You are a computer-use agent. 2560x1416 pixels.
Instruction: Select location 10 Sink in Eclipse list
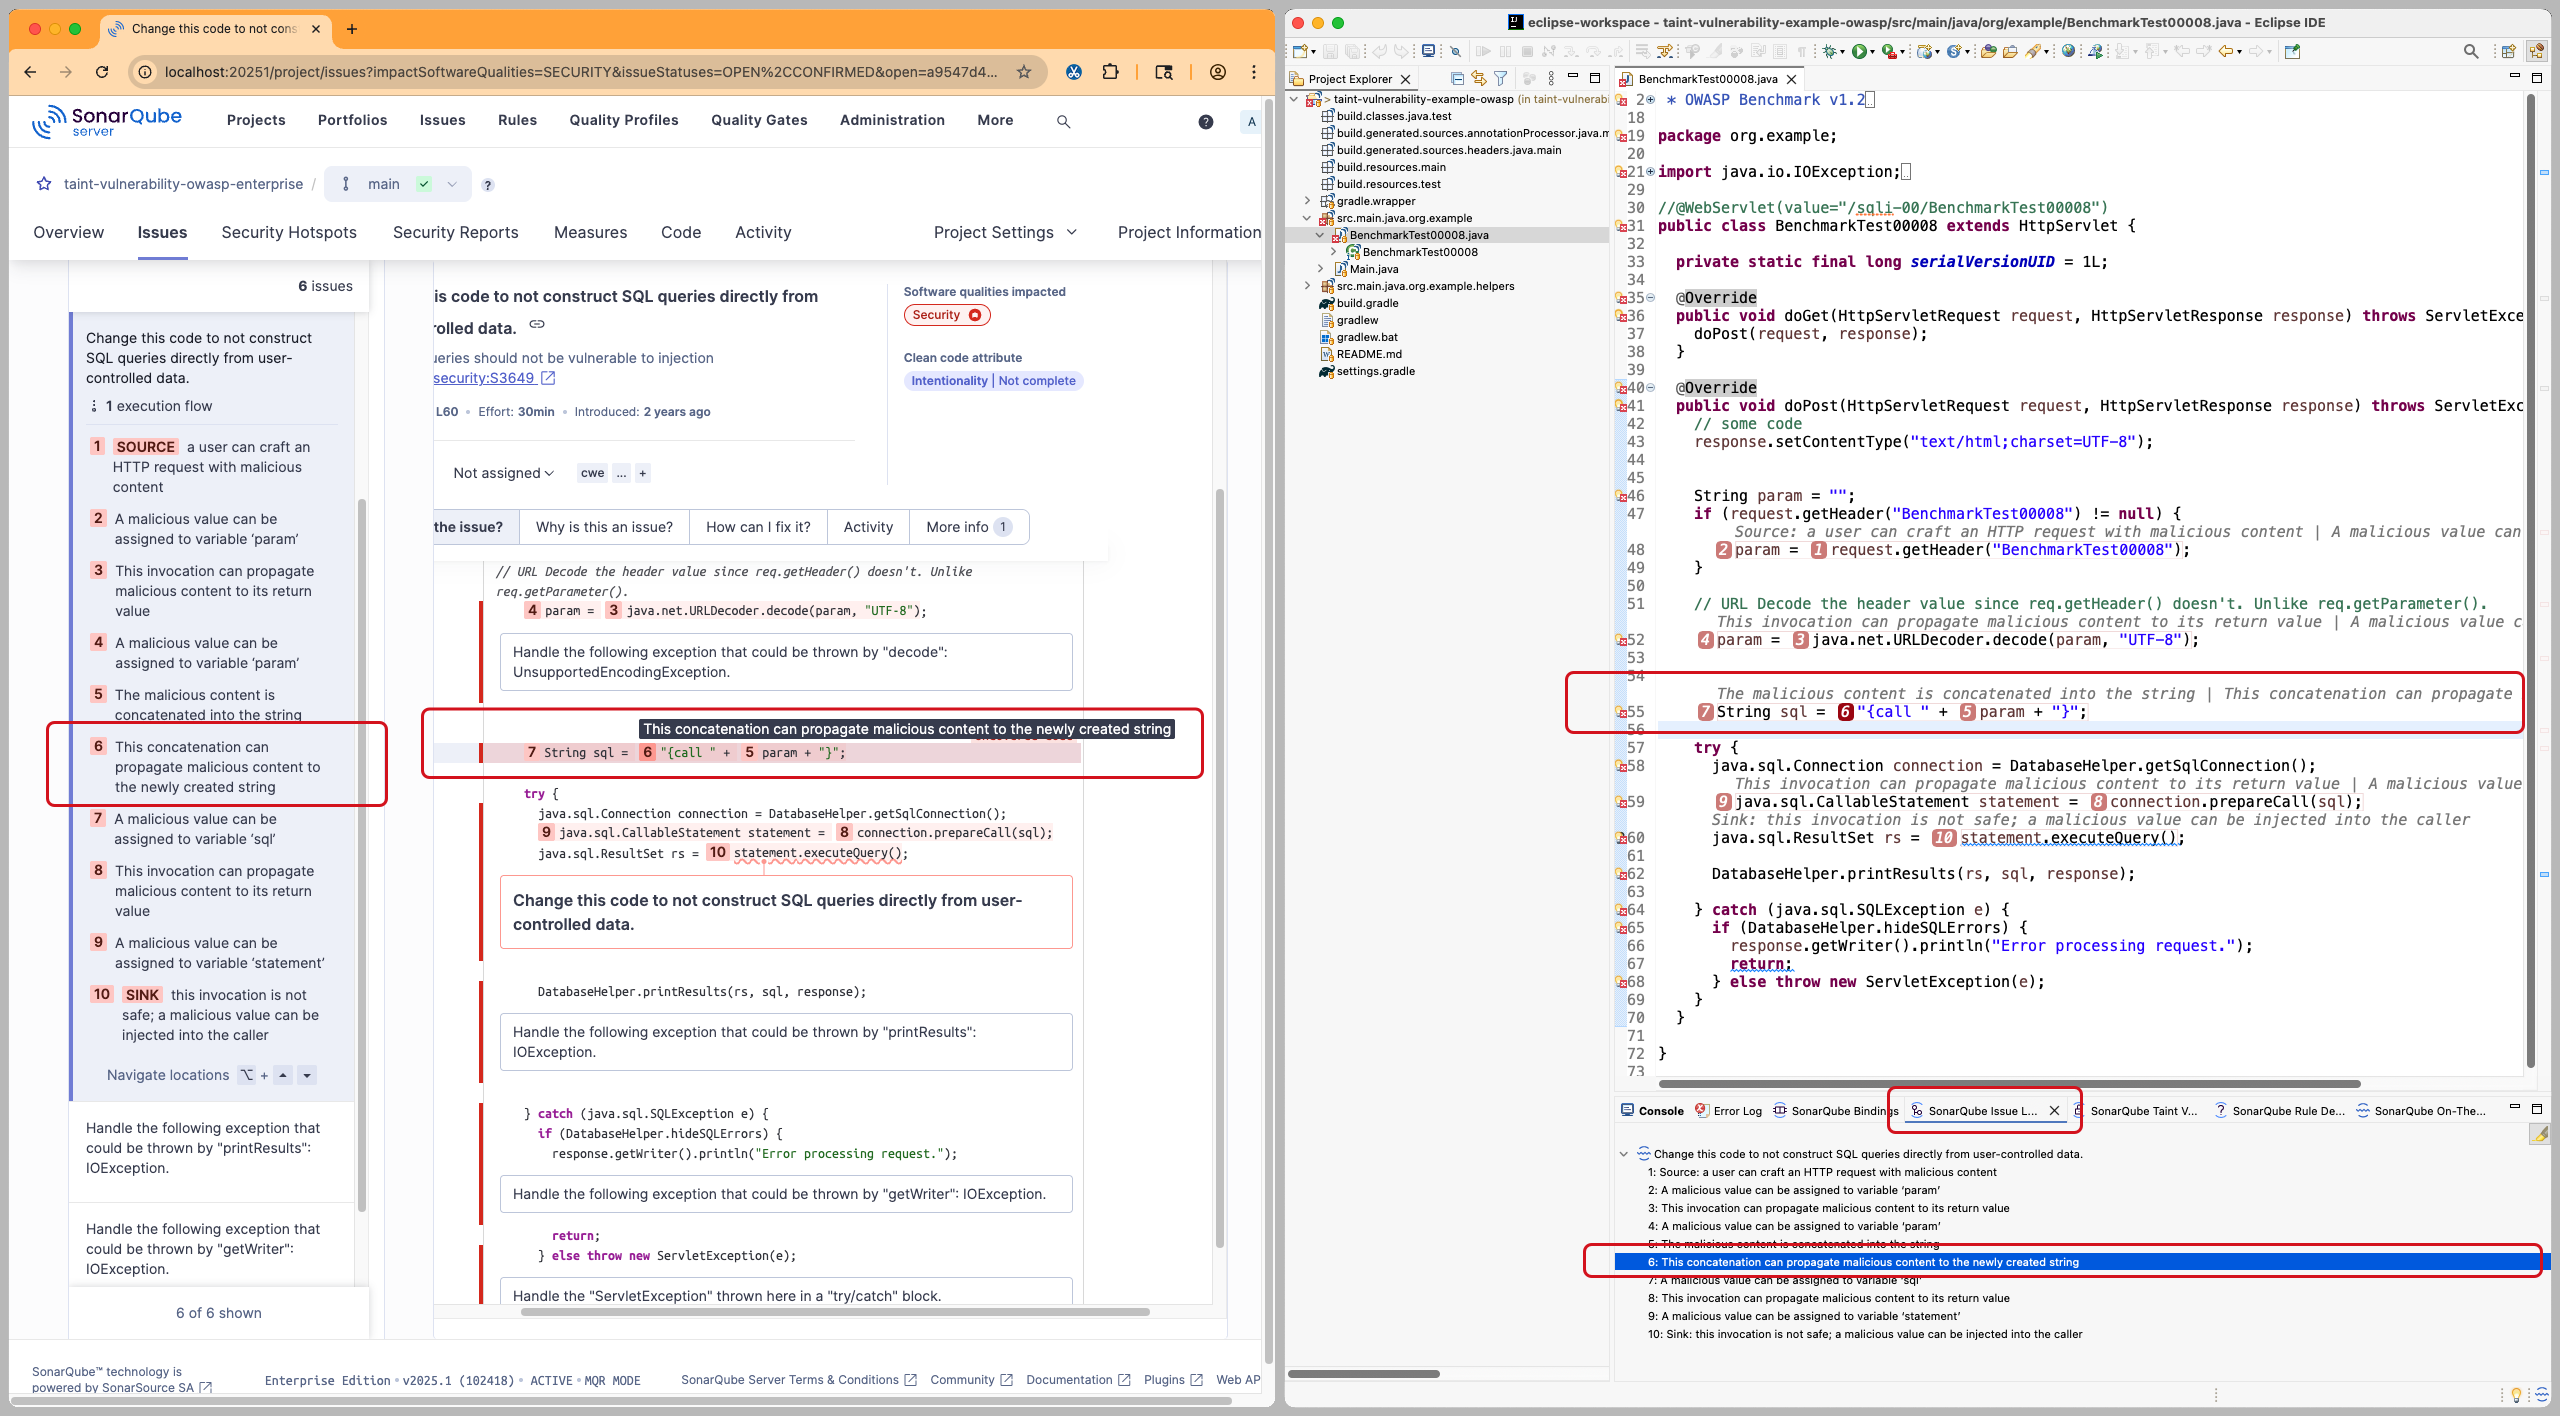1865,1334
